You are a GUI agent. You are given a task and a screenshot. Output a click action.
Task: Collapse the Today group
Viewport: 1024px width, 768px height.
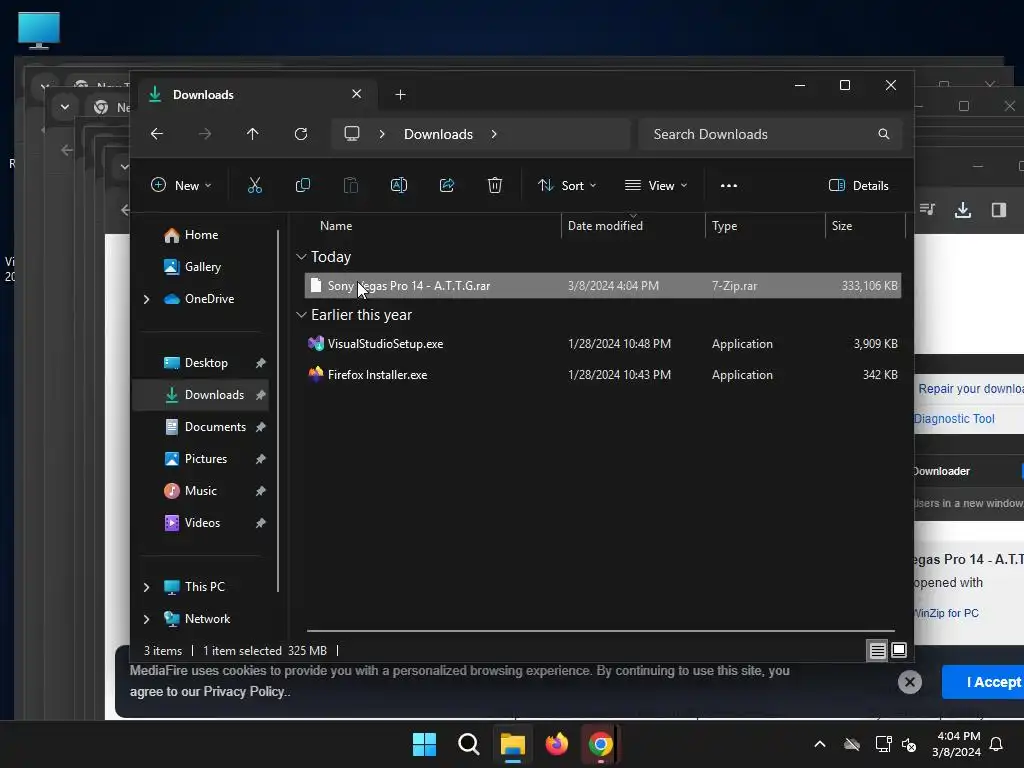coord(301,257)
